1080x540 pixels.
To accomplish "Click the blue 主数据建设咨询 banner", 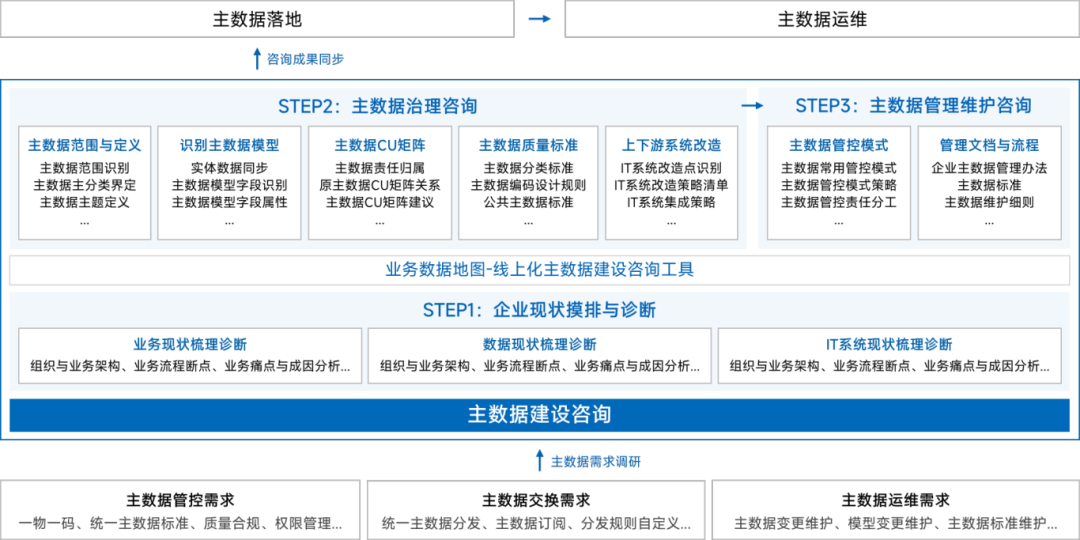I will [539, 414].
